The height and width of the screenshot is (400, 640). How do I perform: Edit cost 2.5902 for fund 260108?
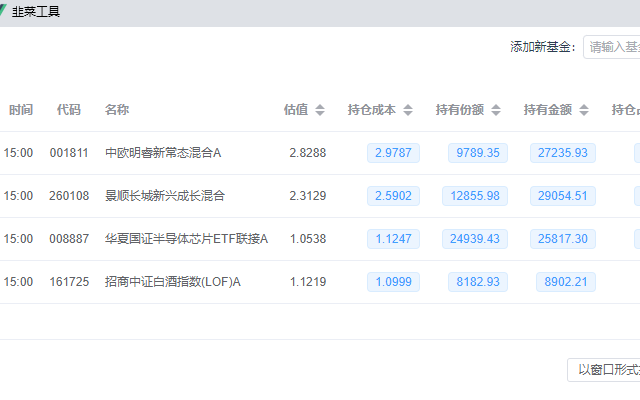393,196
